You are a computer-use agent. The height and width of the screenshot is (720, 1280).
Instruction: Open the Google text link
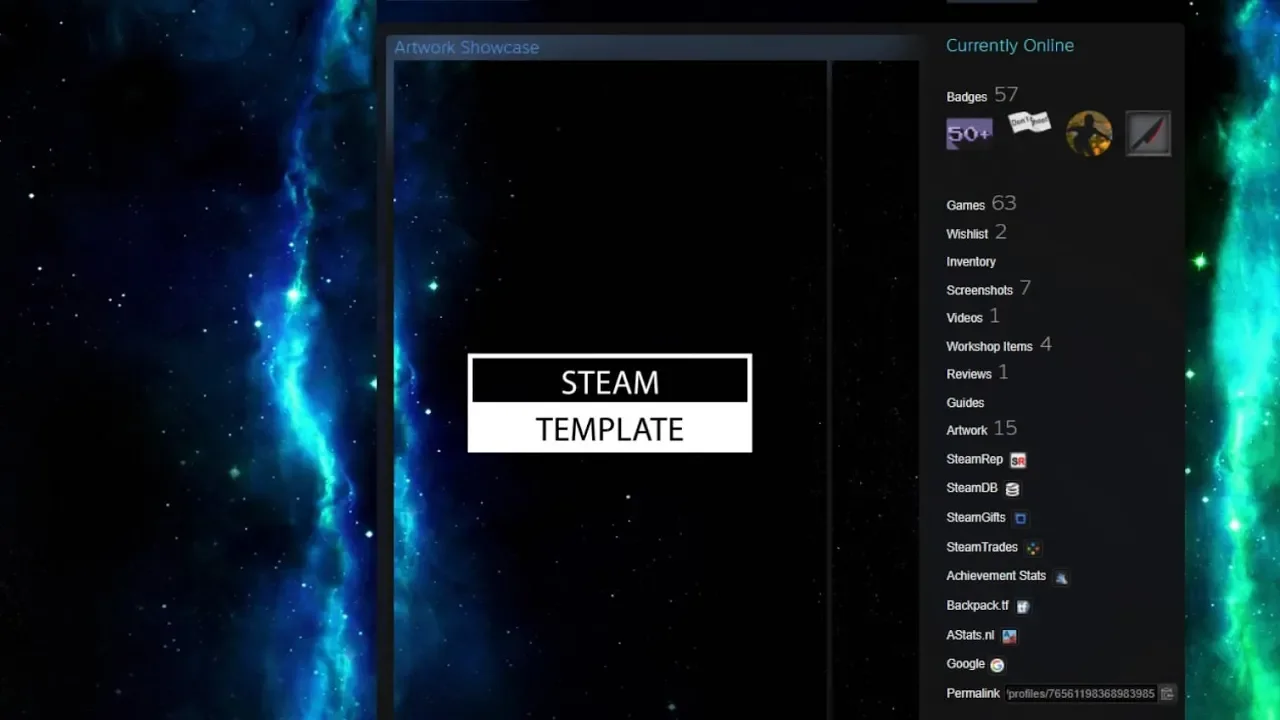tap(965, 664)
